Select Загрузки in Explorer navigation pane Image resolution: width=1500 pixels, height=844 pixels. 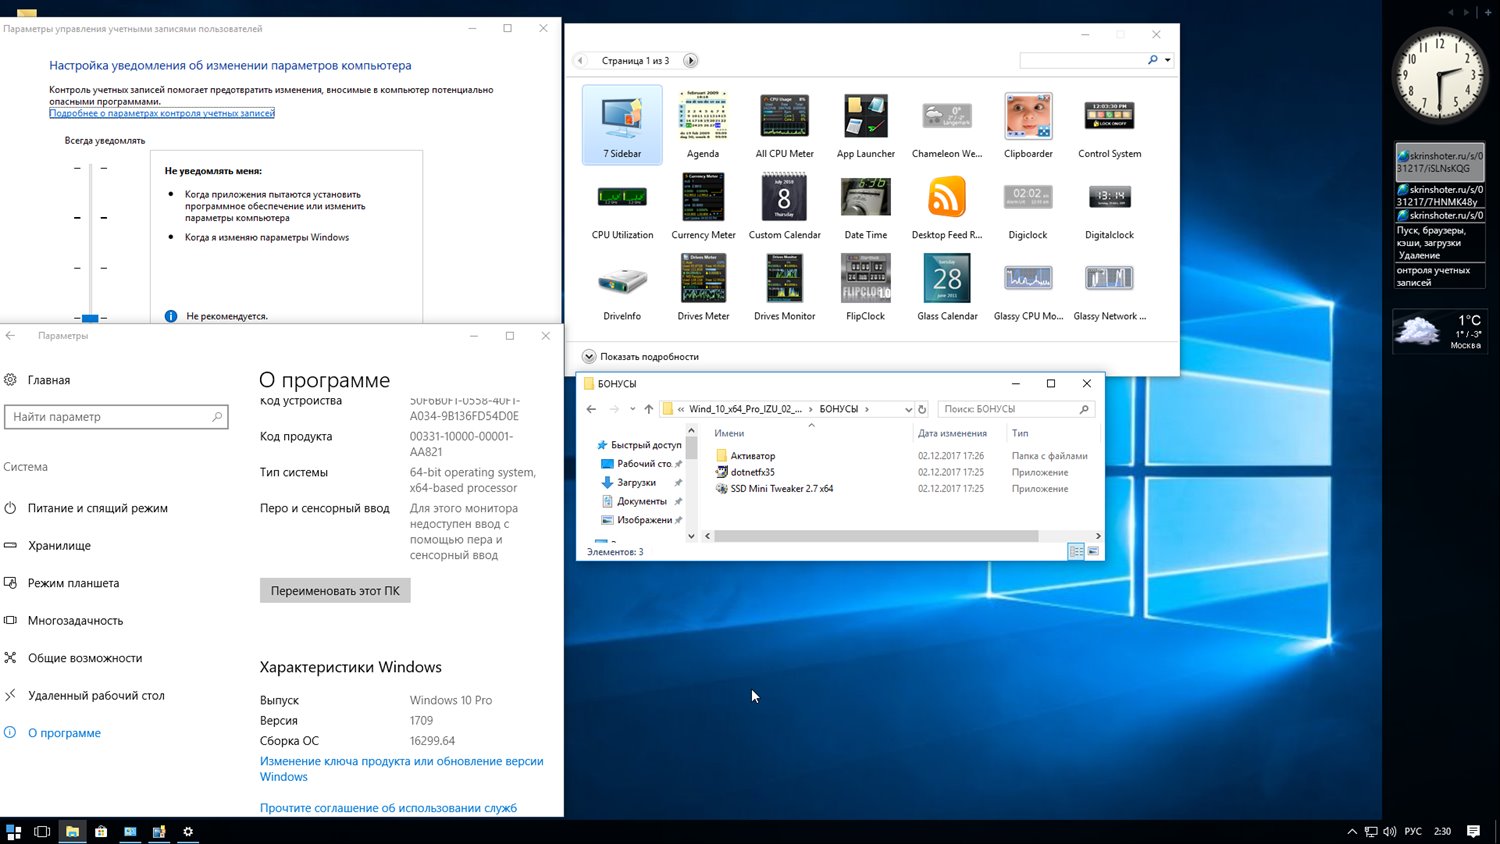click(636, 483)
